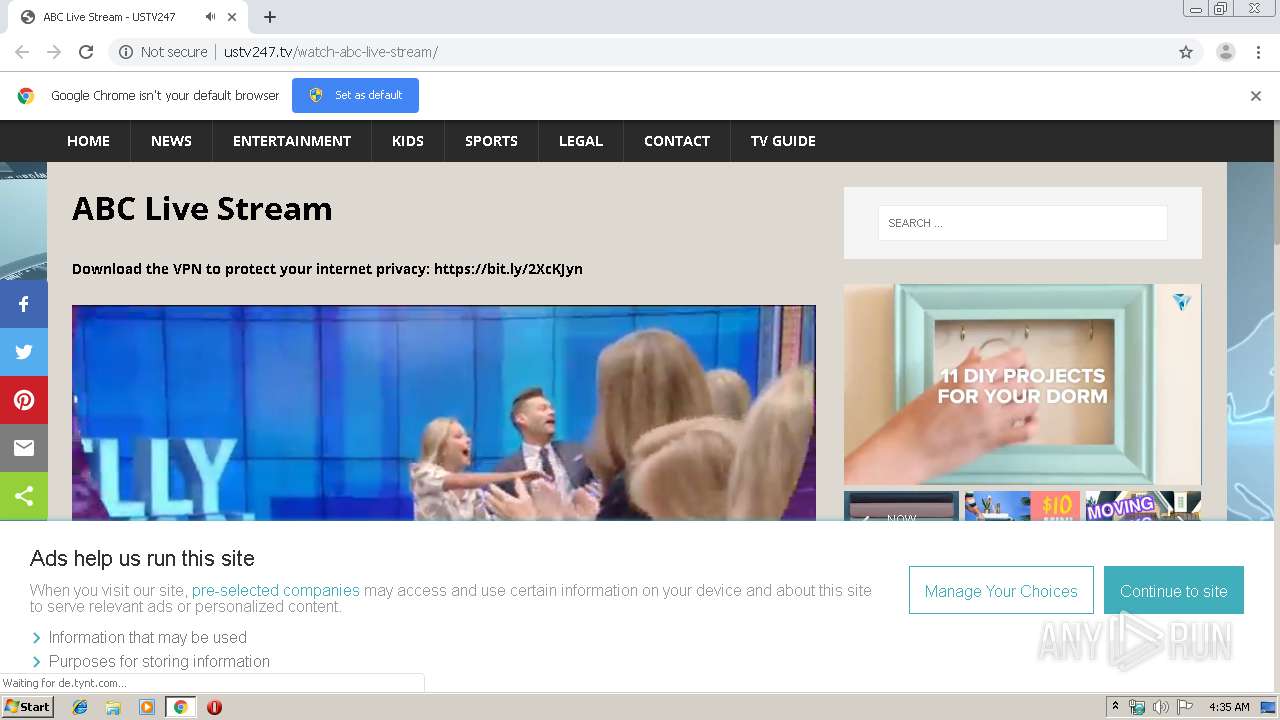Click ABC Live Stream heading
The height and width of the screenshot is (720, 1280).
tap(202, 208)
